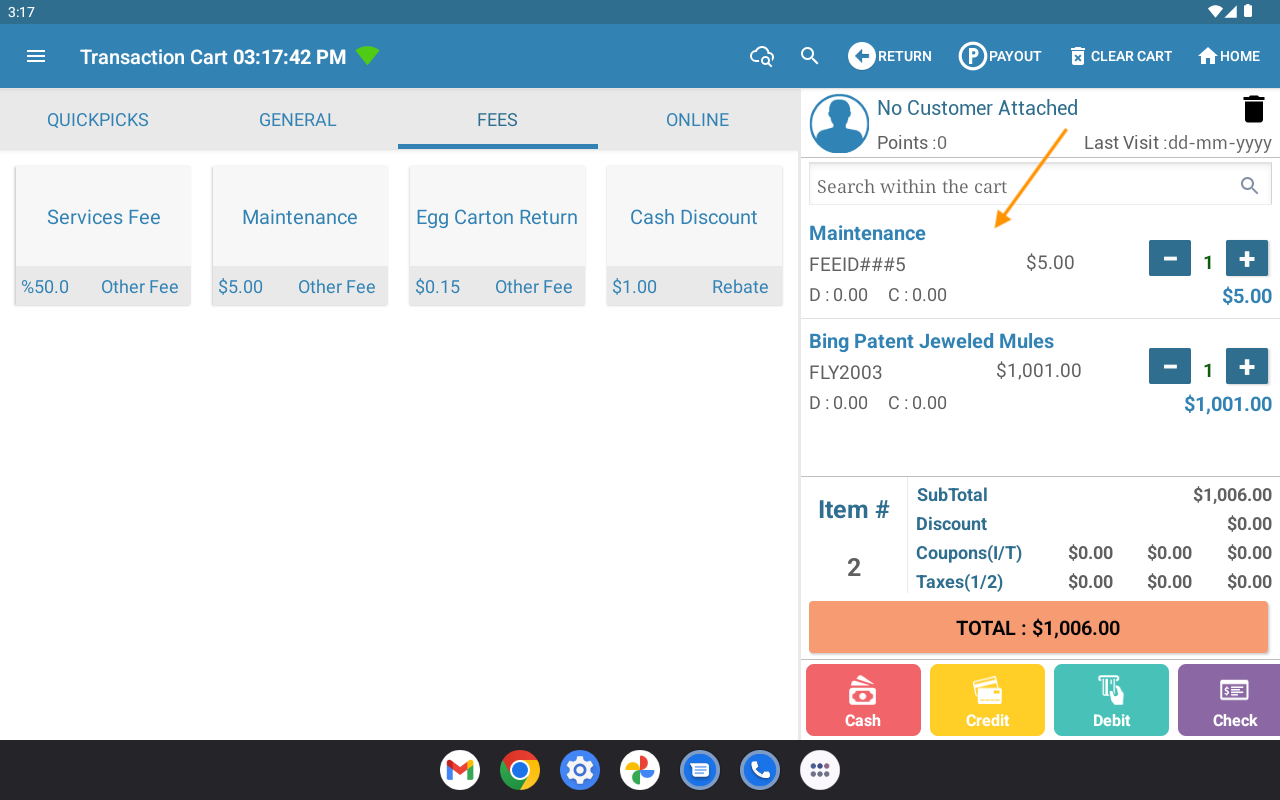Add the Services Fee tile
The height and width of the screenshot is (800, 1280).
(103, 236)
